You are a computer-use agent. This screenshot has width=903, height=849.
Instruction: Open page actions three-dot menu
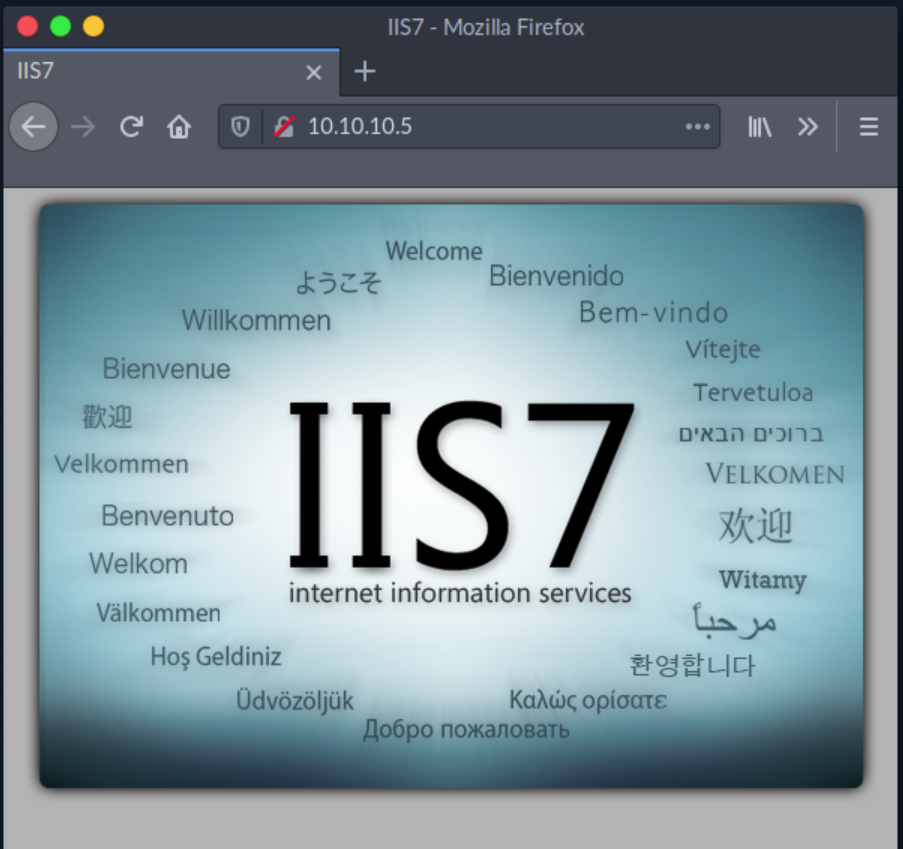tap(697, 127)
